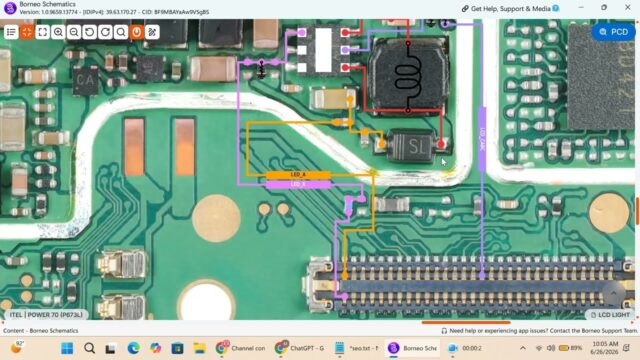Switch to the Channel con Chrome window
The width and height of the screenshot is (640, 360).
241,348
